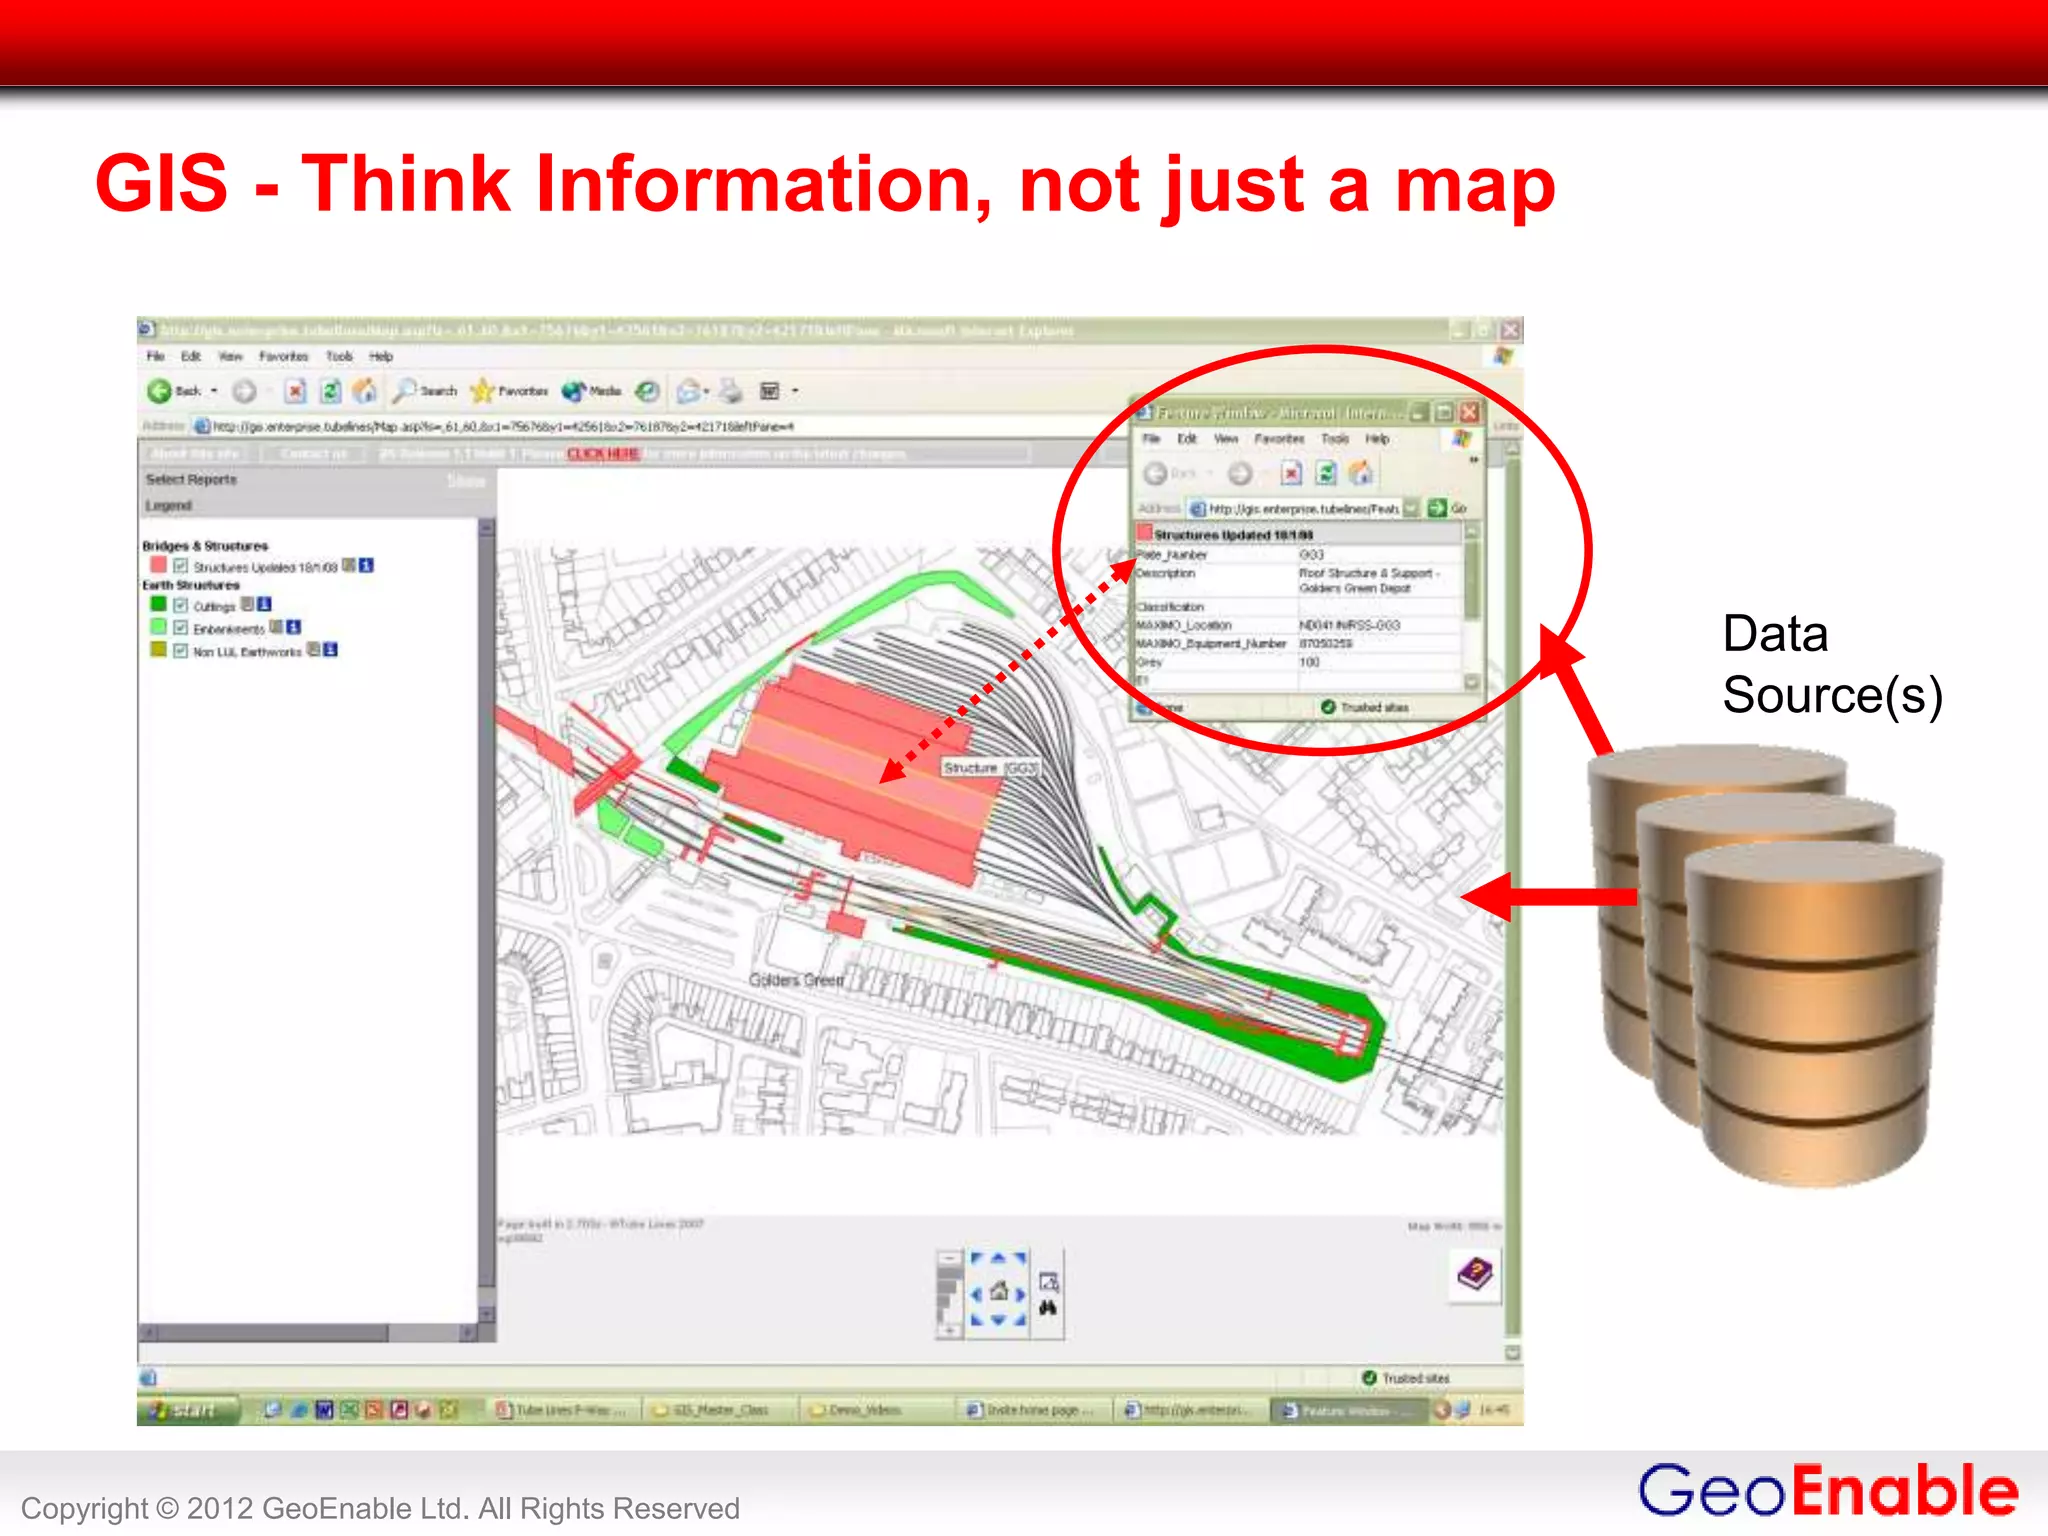2048x1536 pixels.
Task: Click the Back button in main browser
Action: [x=173, y=391]
